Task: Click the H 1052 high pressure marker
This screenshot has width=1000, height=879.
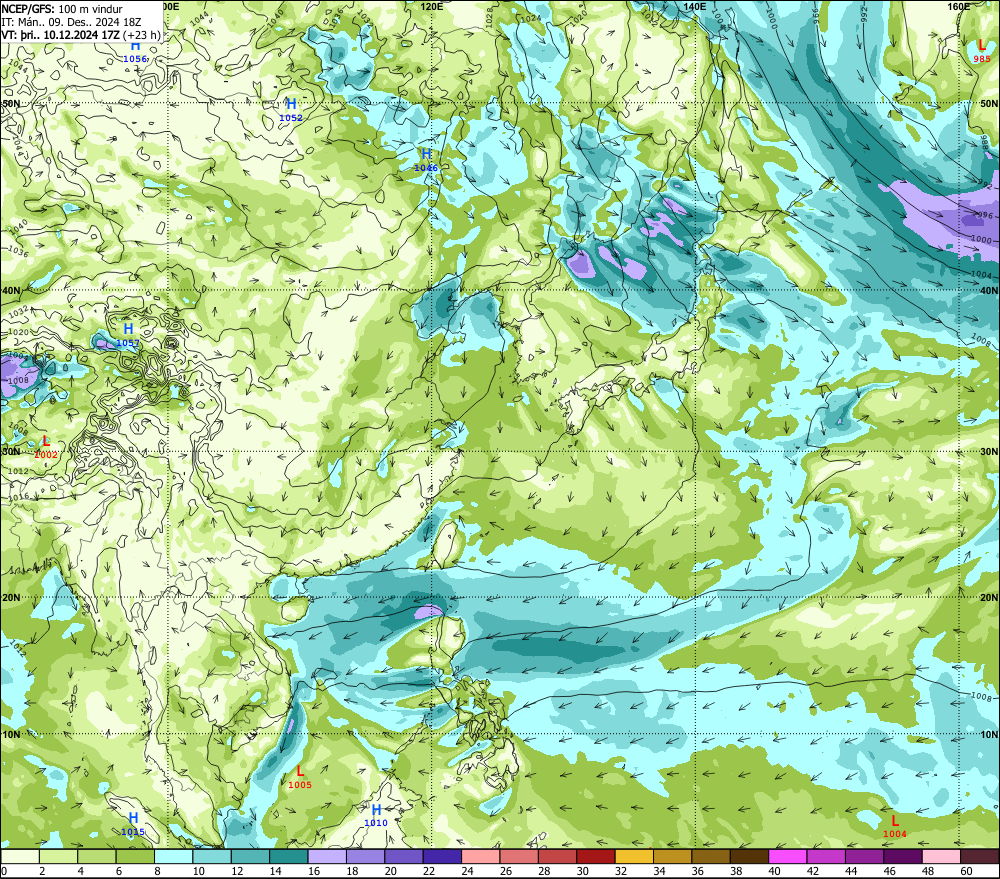Action: 291,110
